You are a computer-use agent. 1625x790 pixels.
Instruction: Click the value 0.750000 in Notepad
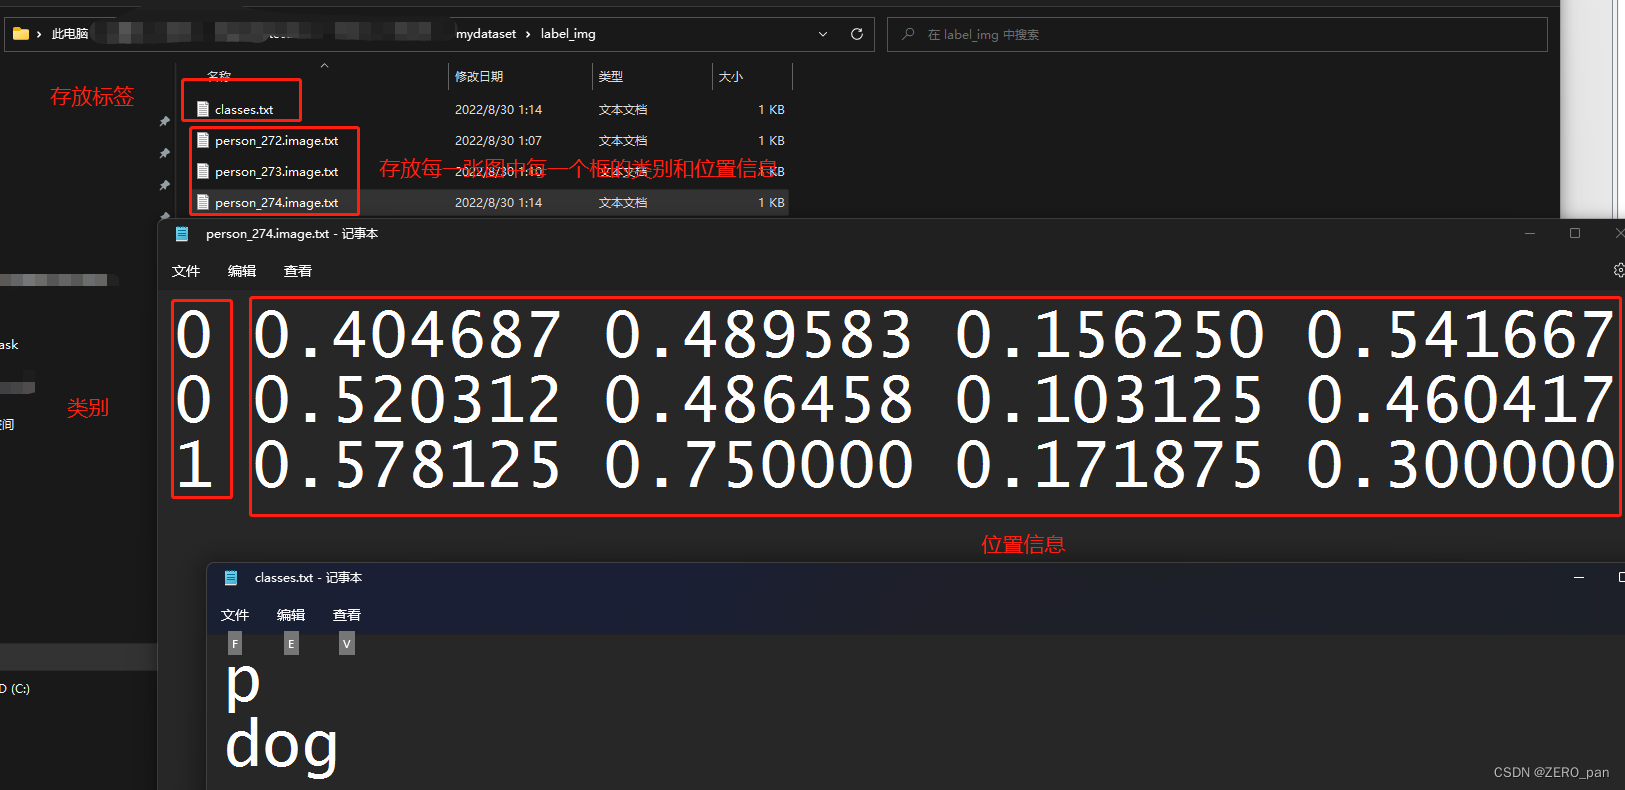tap(758, 465)
